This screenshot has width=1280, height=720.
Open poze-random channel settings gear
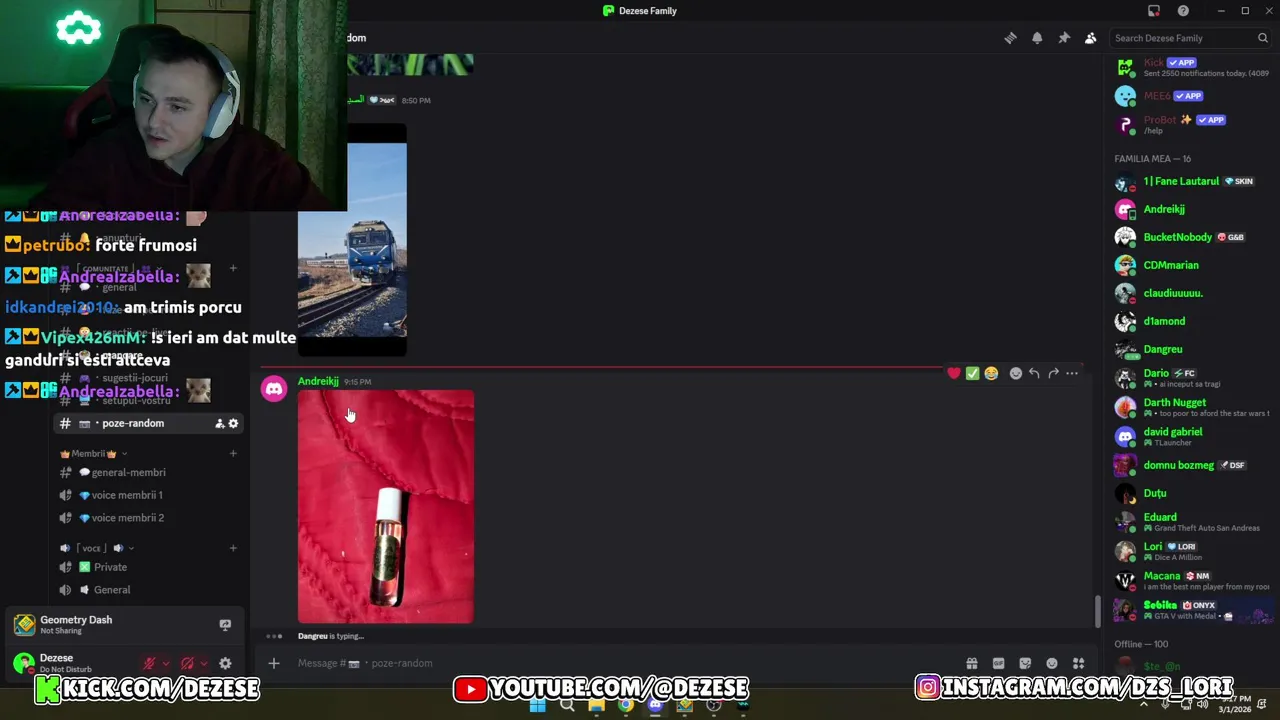(234, 423)
